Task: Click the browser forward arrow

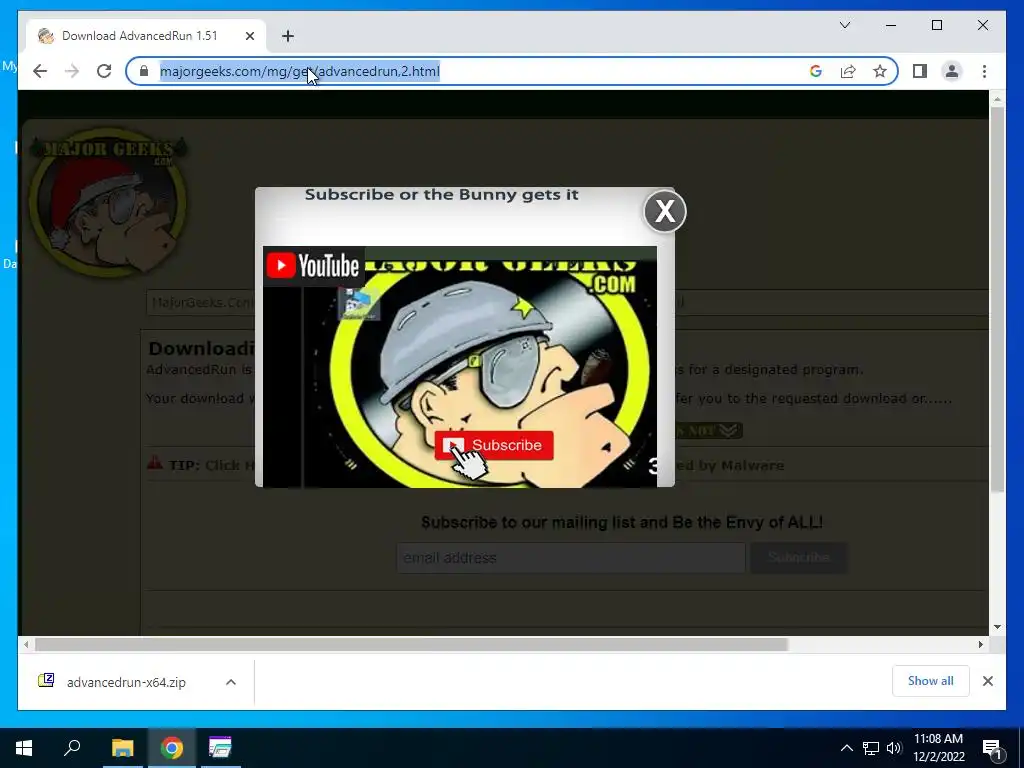Action: click(72, 71)
